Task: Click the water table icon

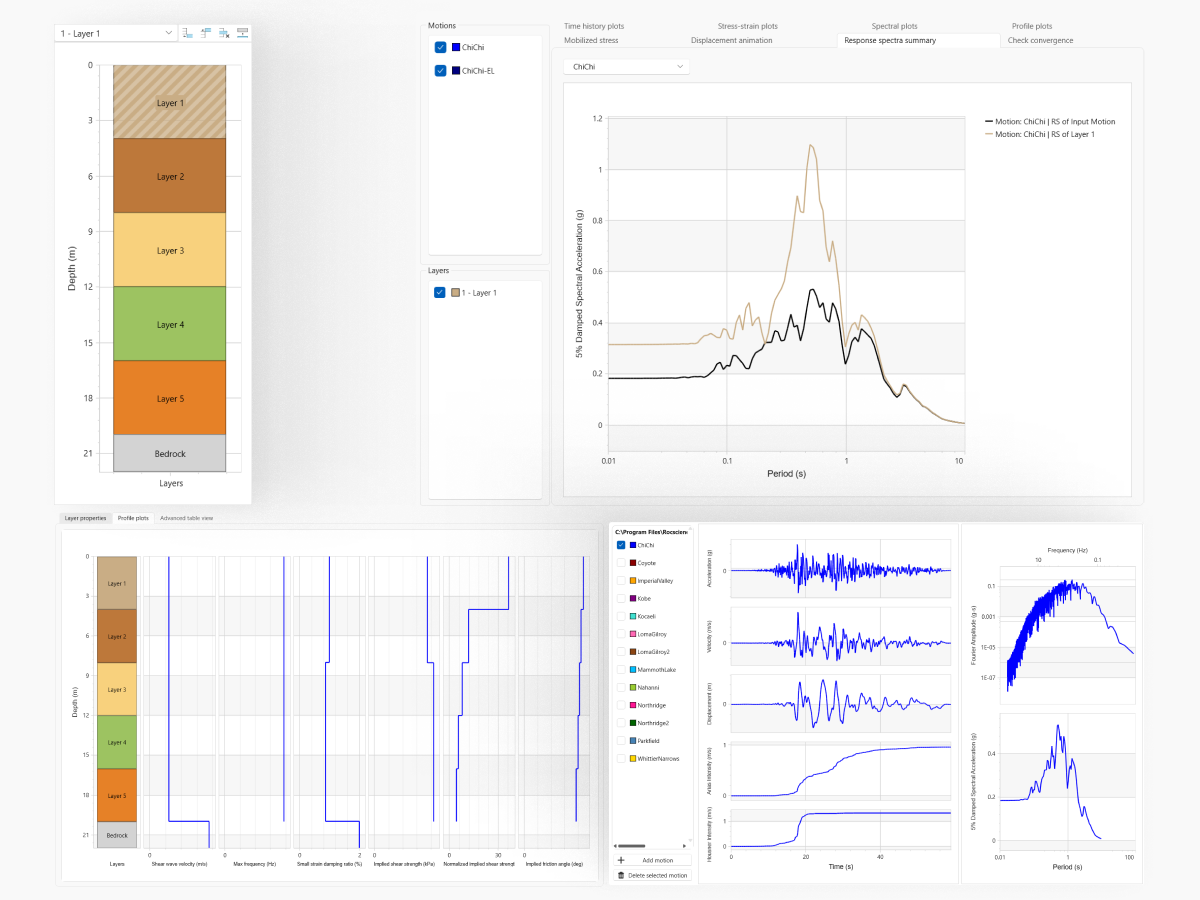Action: [242, 33]
